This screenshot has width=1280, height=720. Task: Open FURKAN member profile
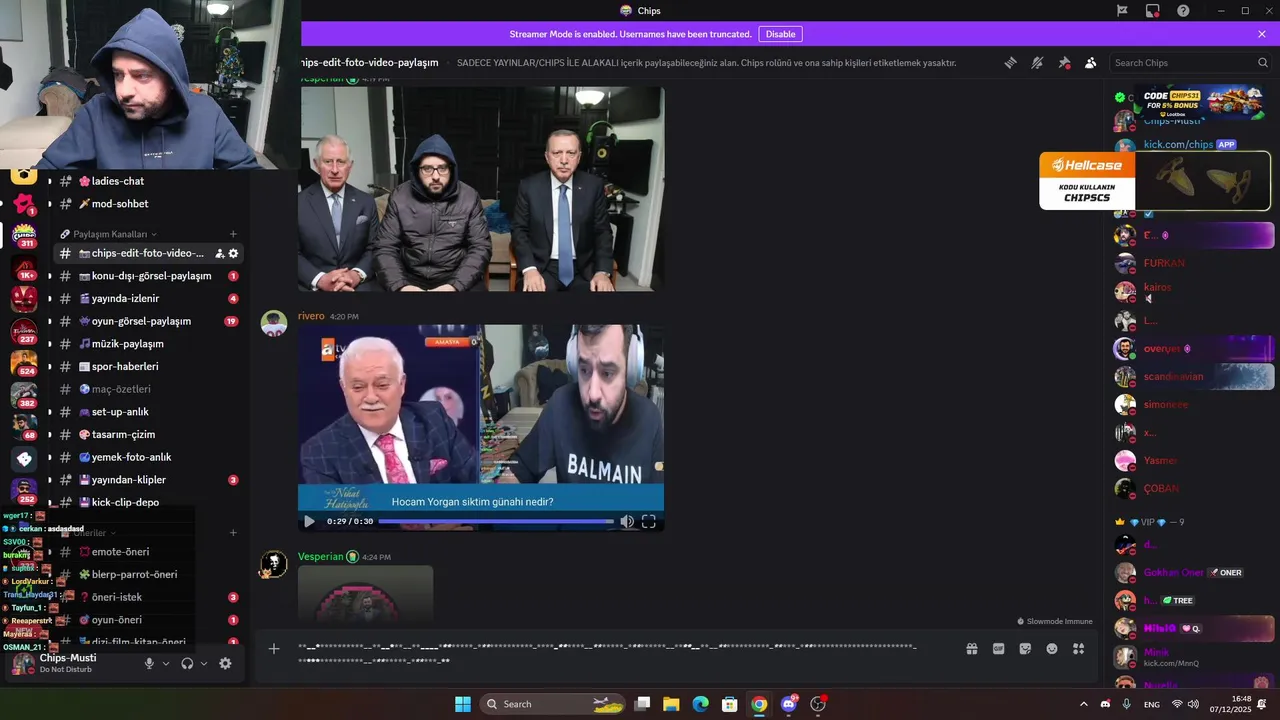tap(1164, 263)
